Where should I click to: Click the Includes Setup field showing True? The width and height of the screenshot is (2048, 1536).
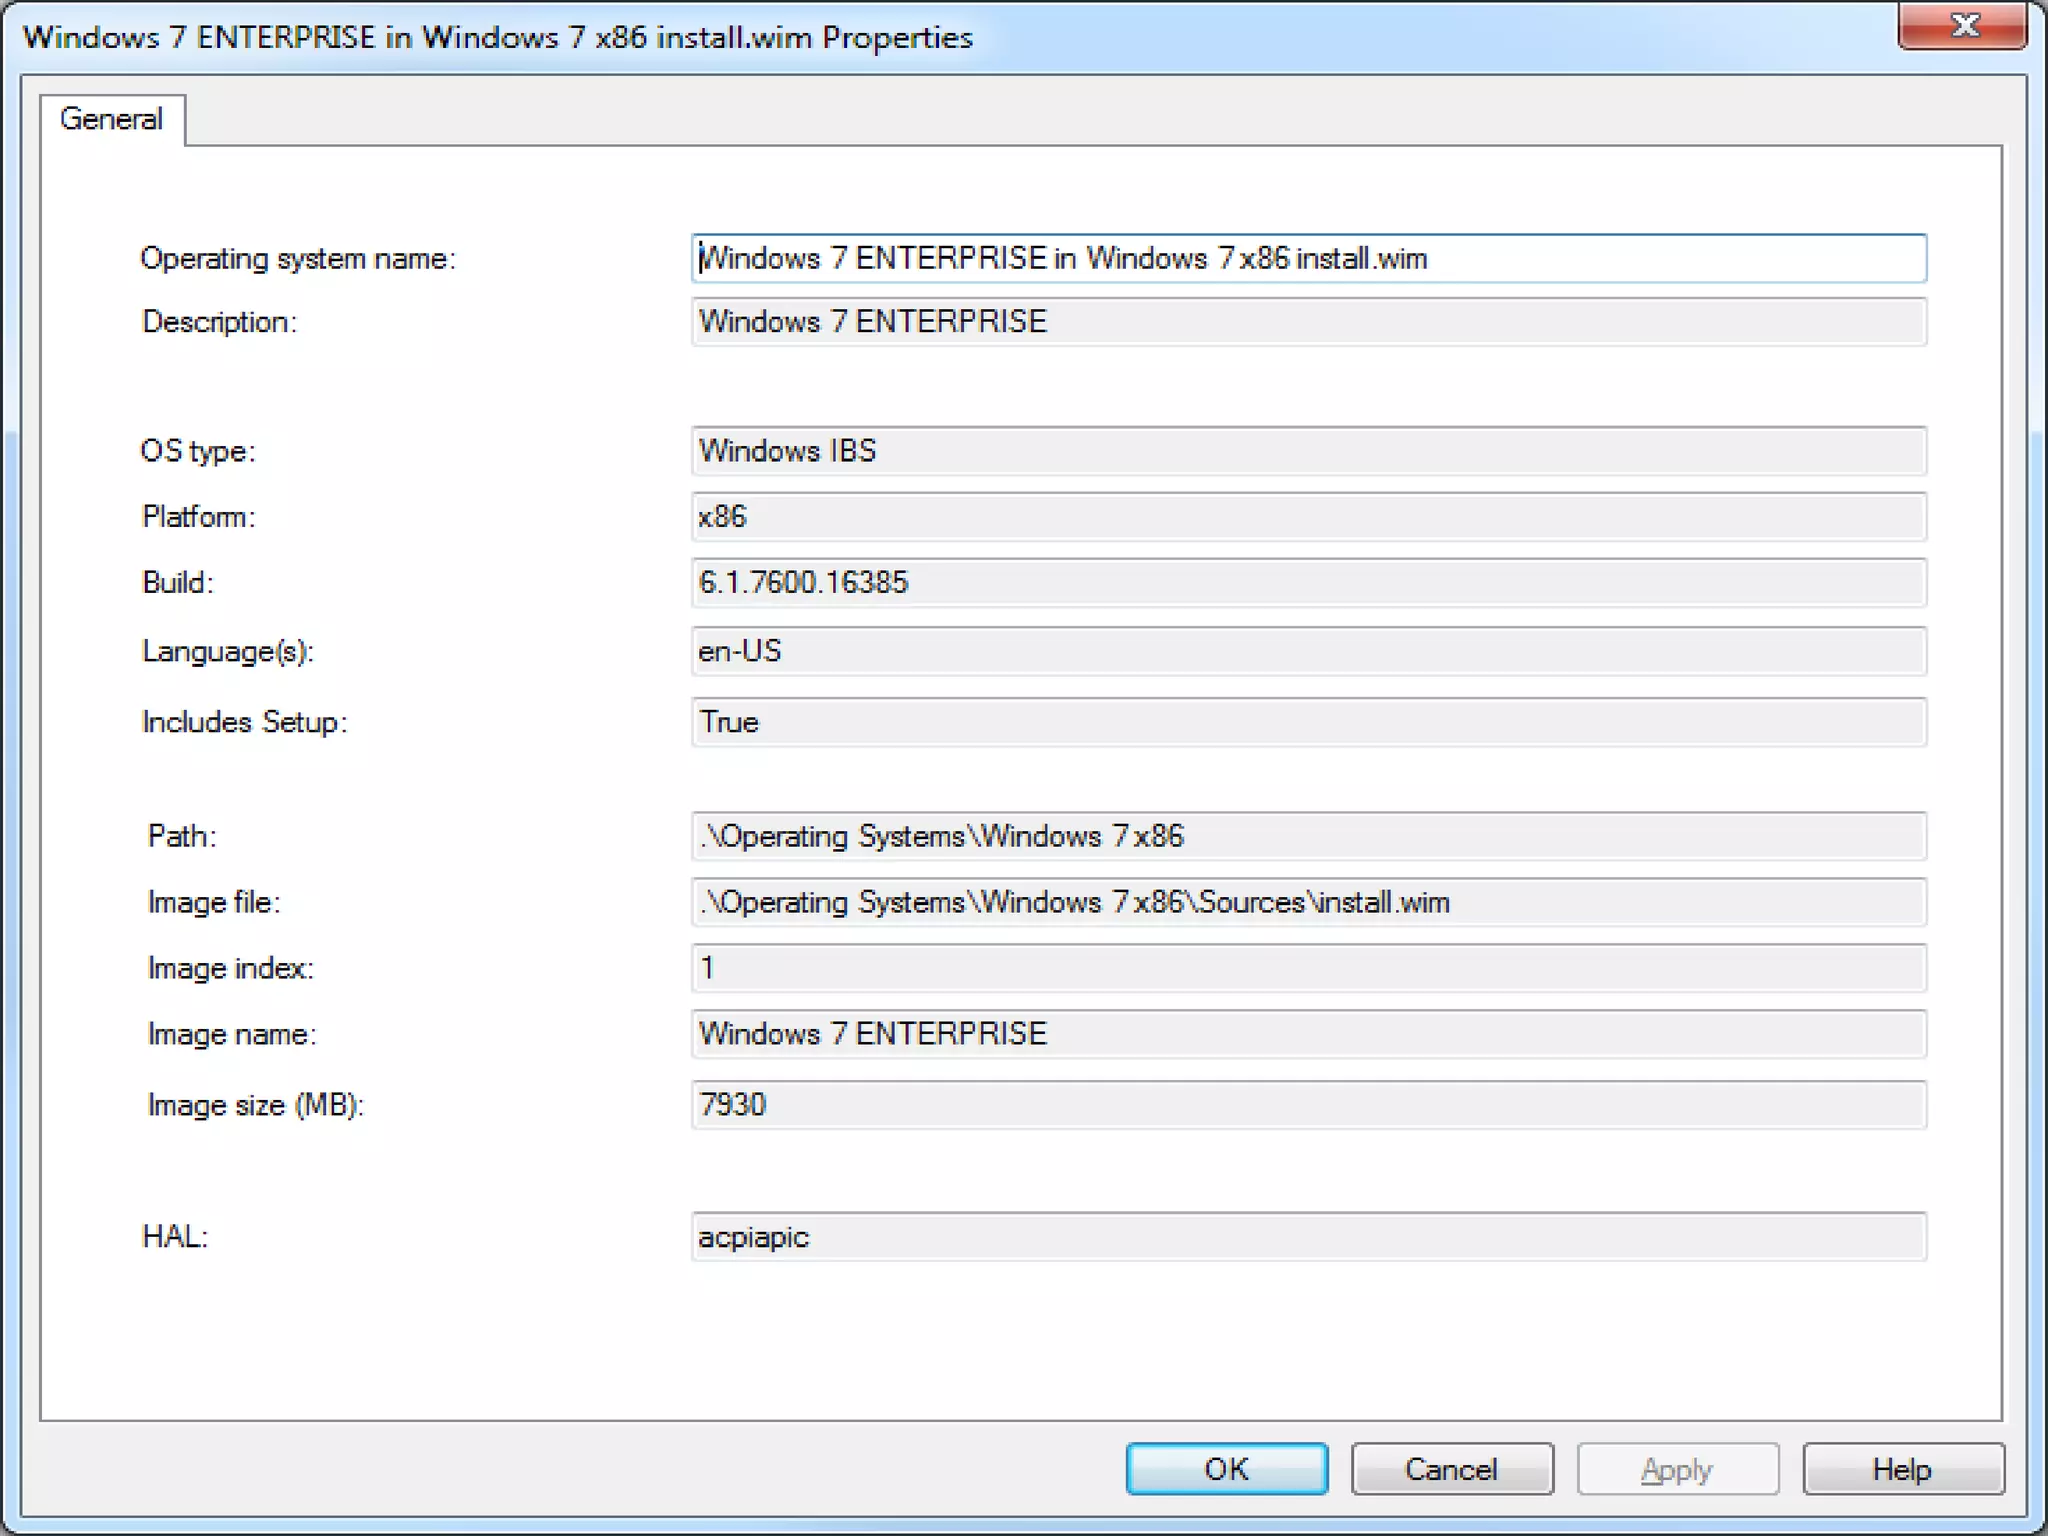click(1308, 722)
